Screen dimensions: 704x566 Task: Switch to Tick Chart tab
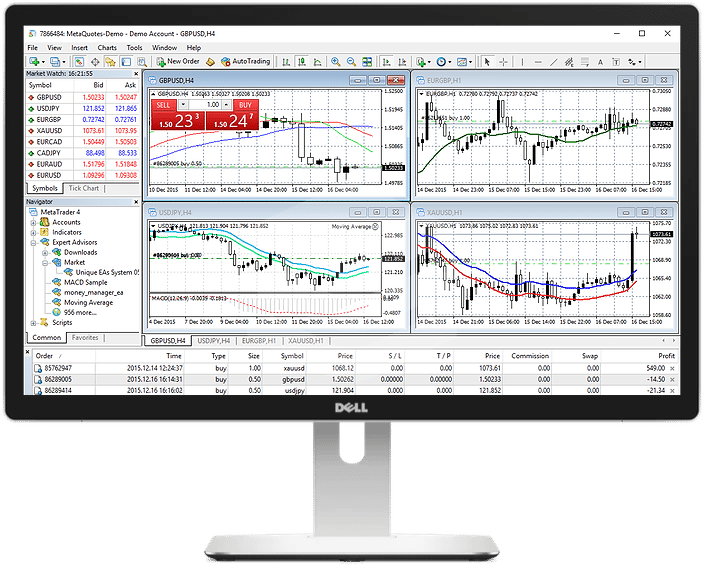point(84,189)
